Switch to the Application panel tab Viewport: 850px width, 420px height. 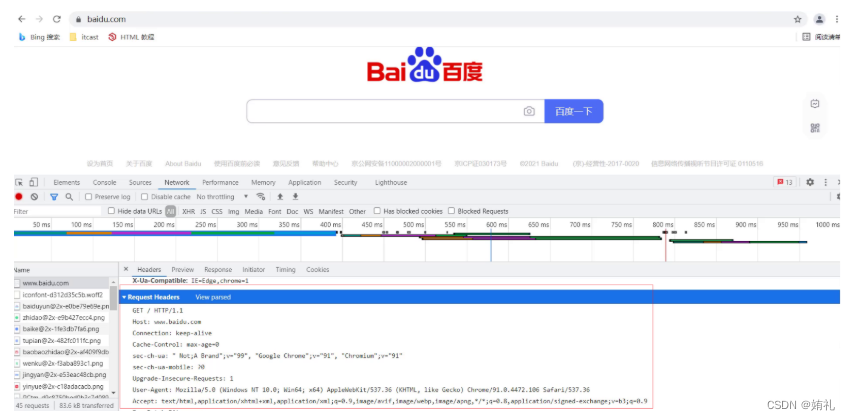(x=305, y=183)
